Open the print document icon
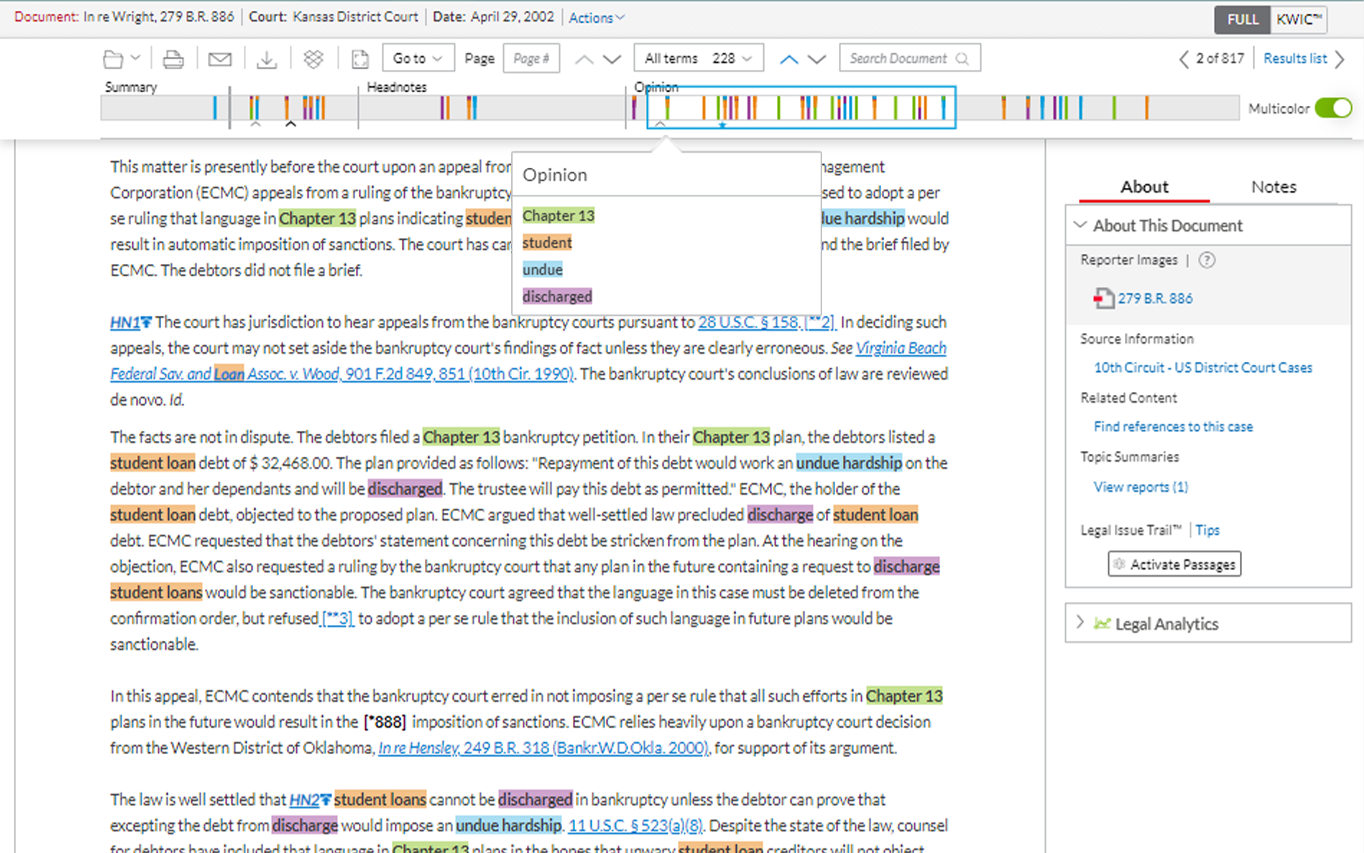The image size is (1364, 853). pyautogui.click(x=173, y=59)
